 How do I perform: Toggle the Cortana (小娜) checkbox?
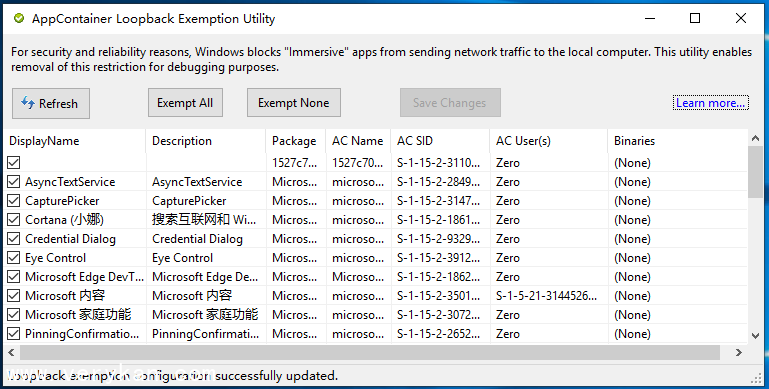[x=14, y=220]
